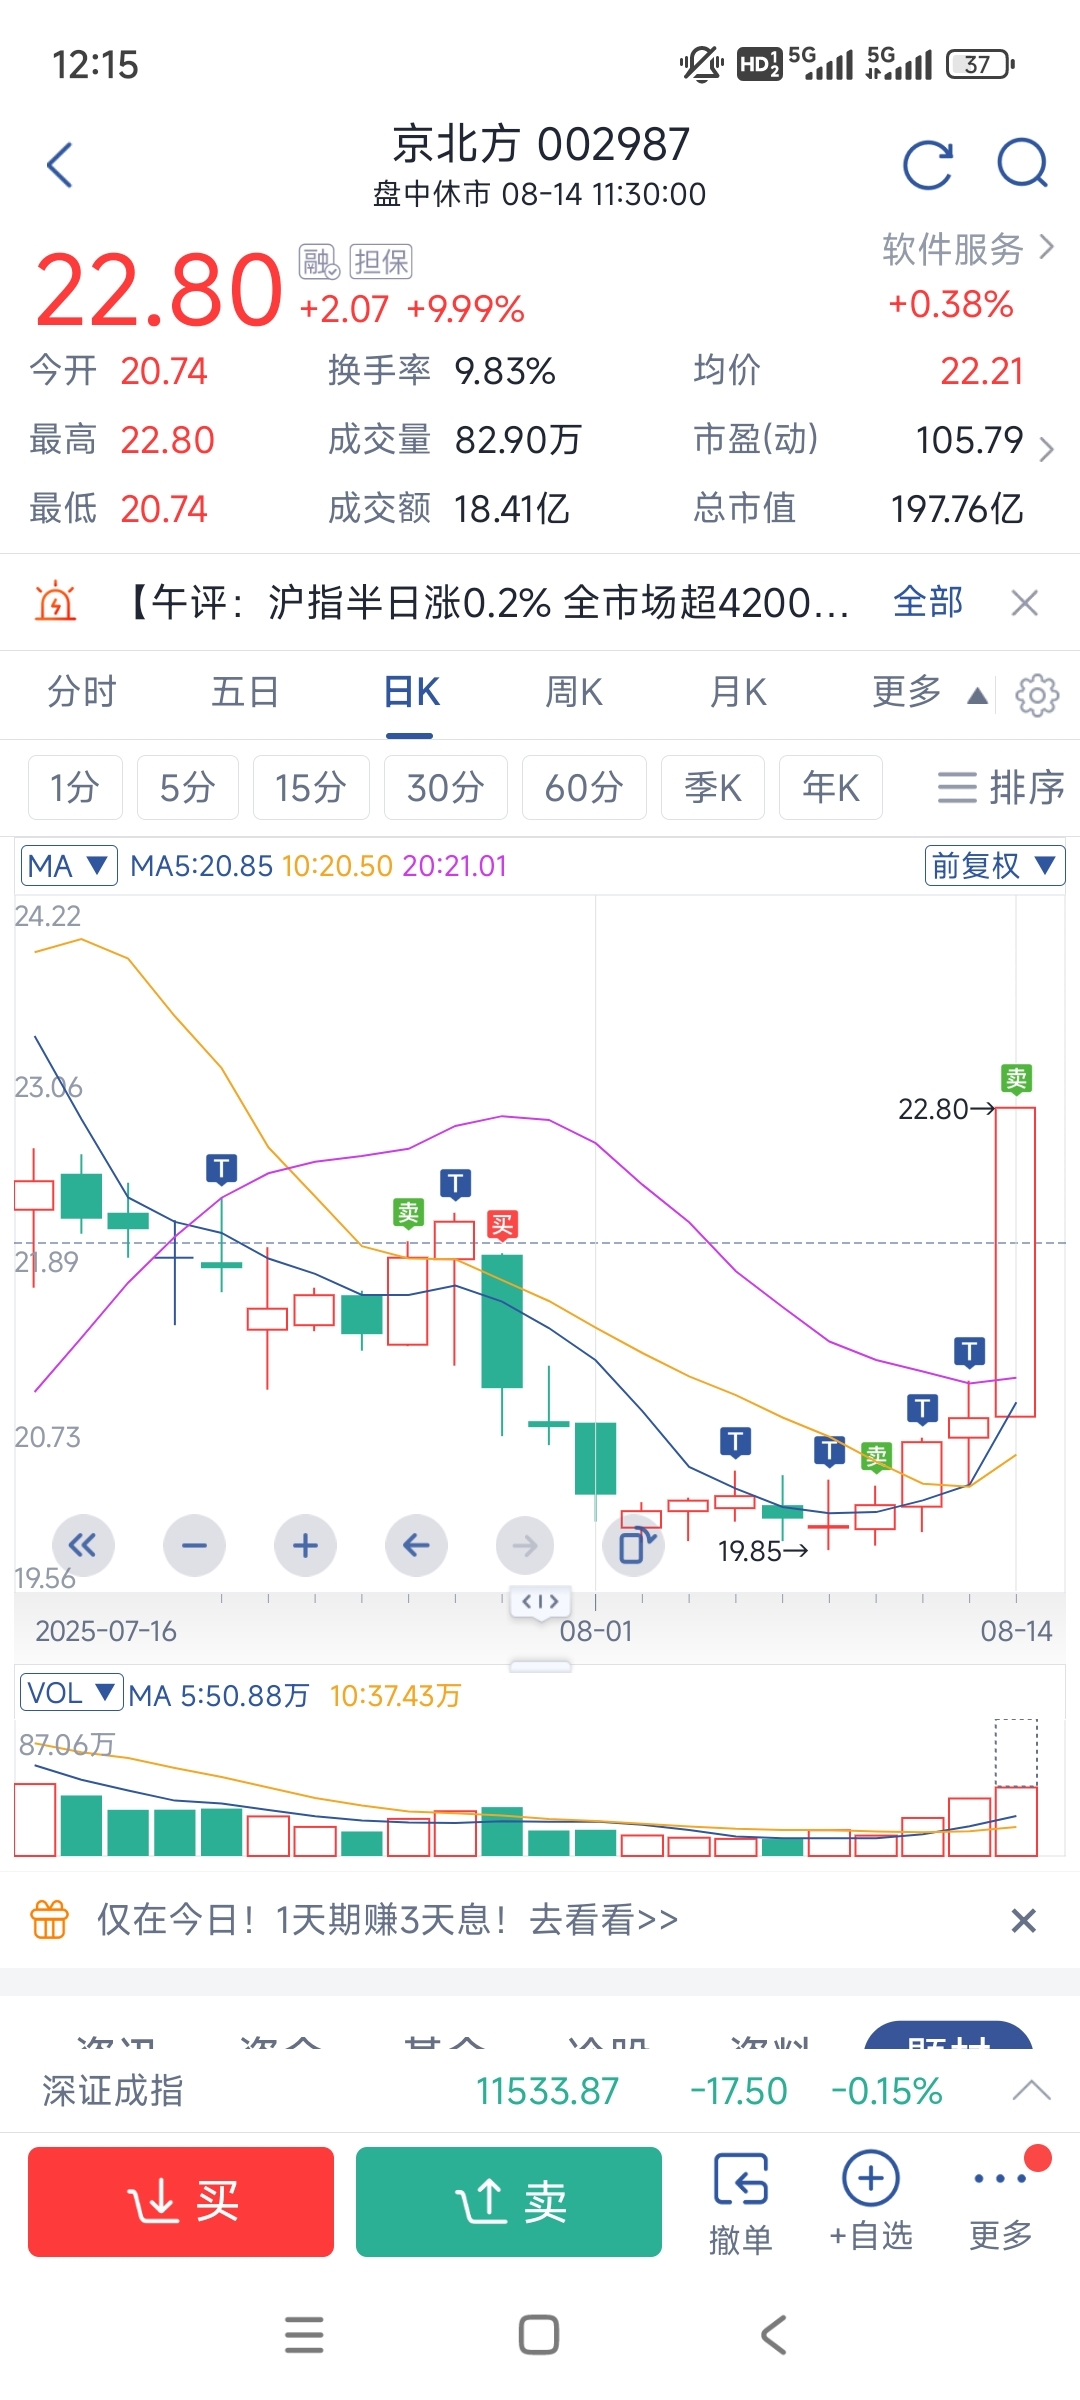Open the MA indicator dropdown
The image size is (1080, 2400).
69,865
